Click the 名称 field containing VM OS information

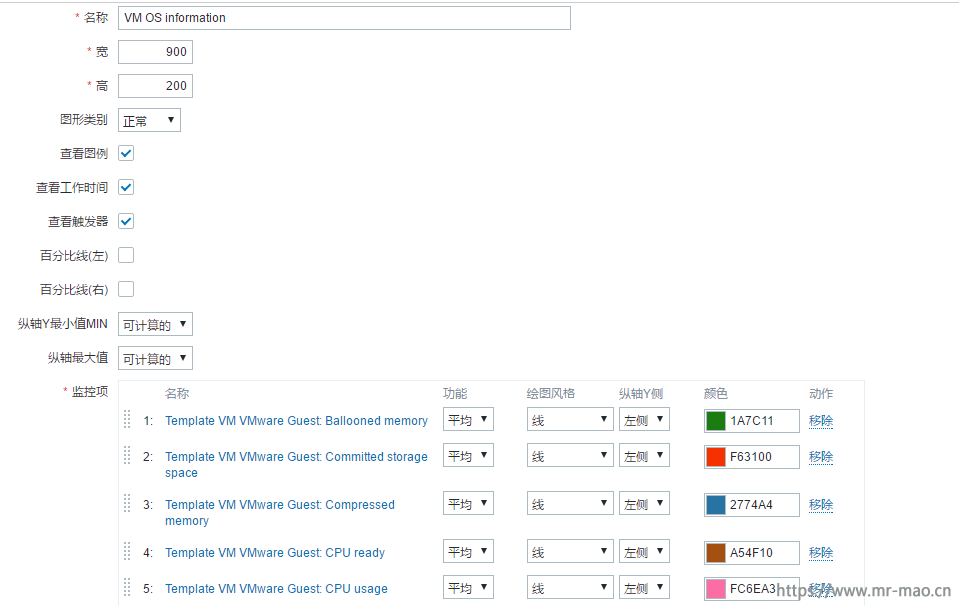coord(344,18)
